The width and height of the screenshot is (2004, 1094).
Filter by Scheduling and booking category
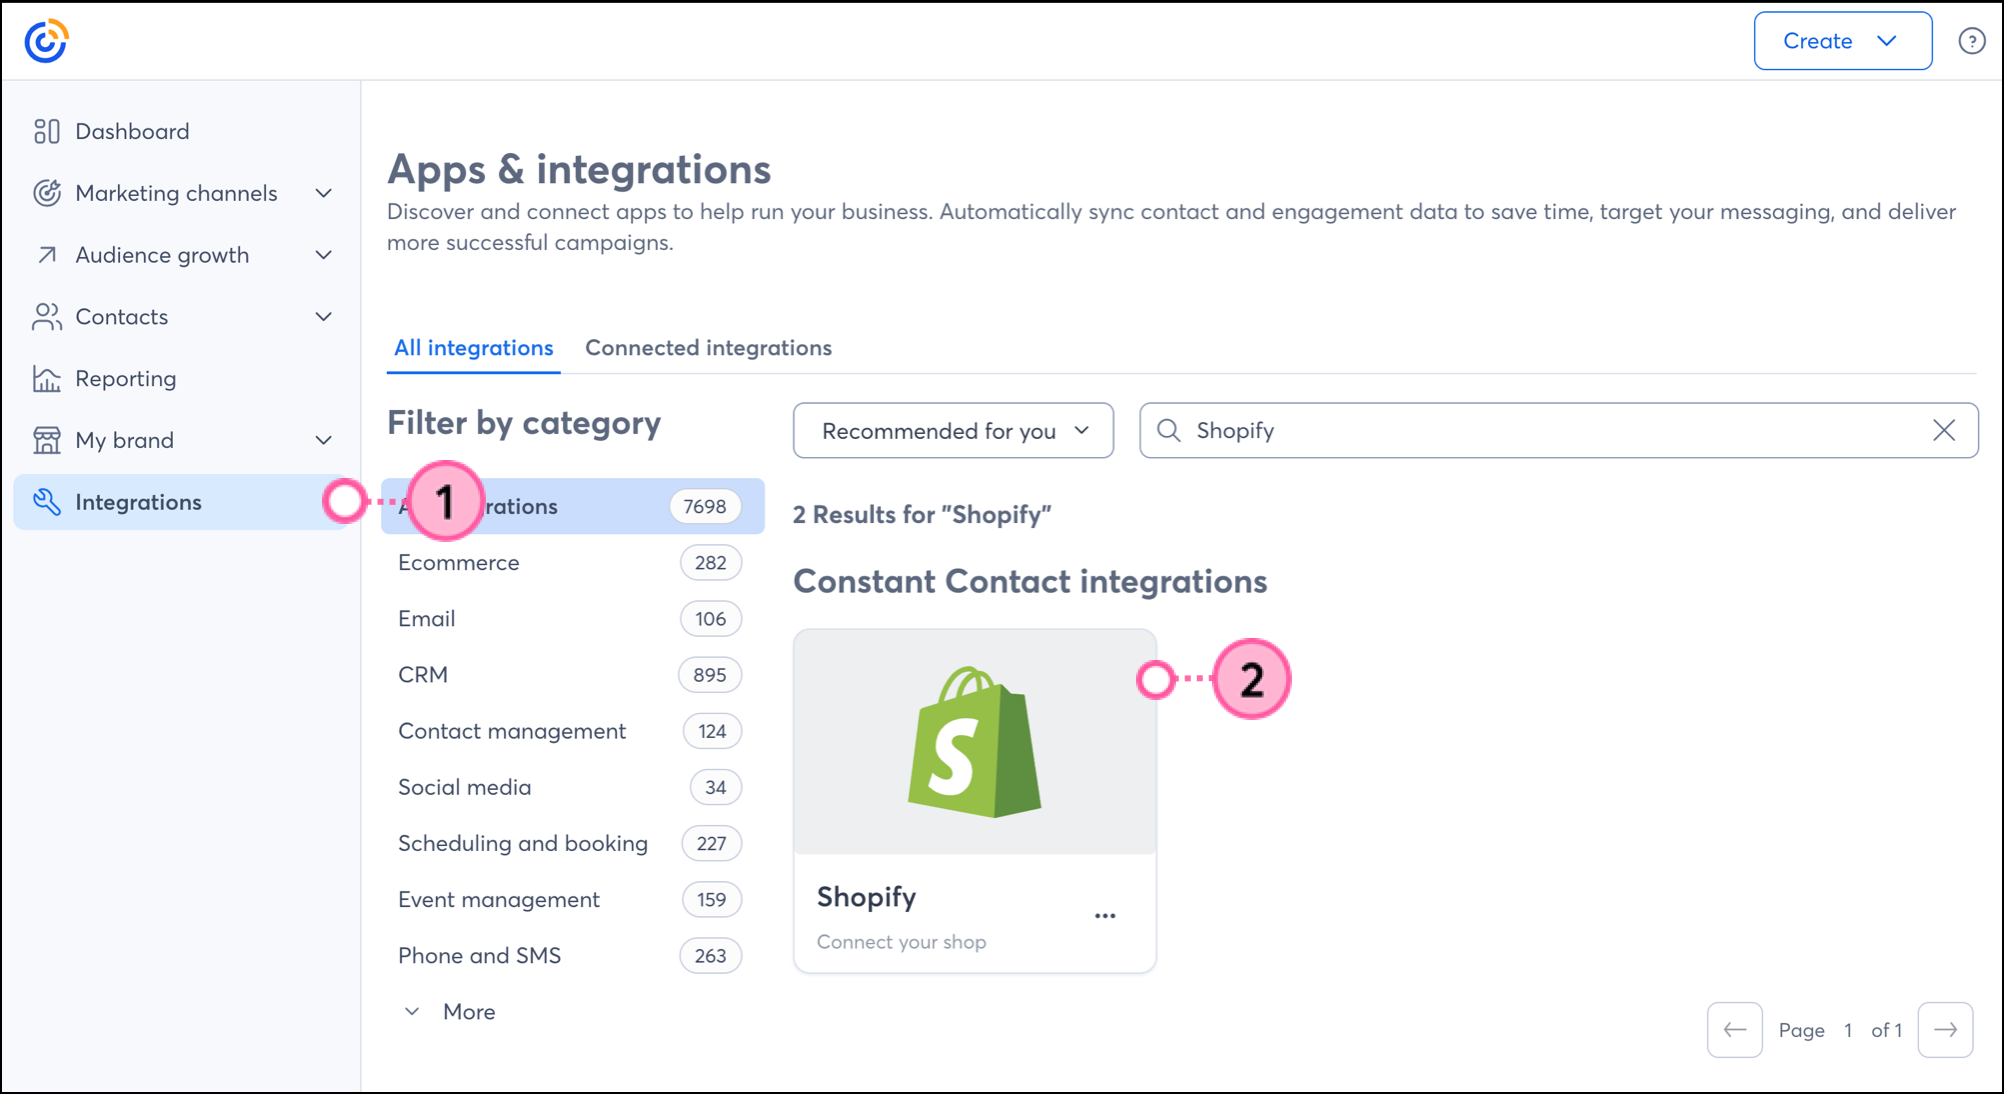pyautogui.click(x=572, y=843)
